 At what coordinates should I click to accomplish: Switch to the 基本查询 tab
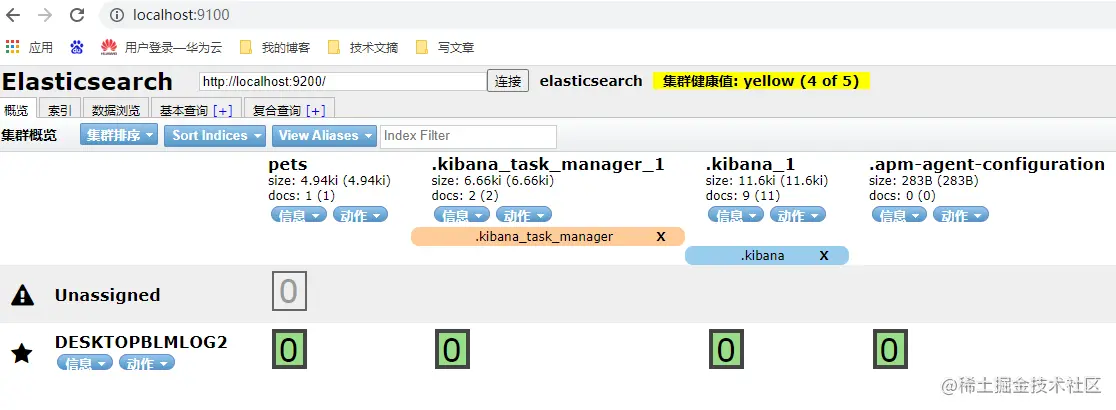[184, 110]
